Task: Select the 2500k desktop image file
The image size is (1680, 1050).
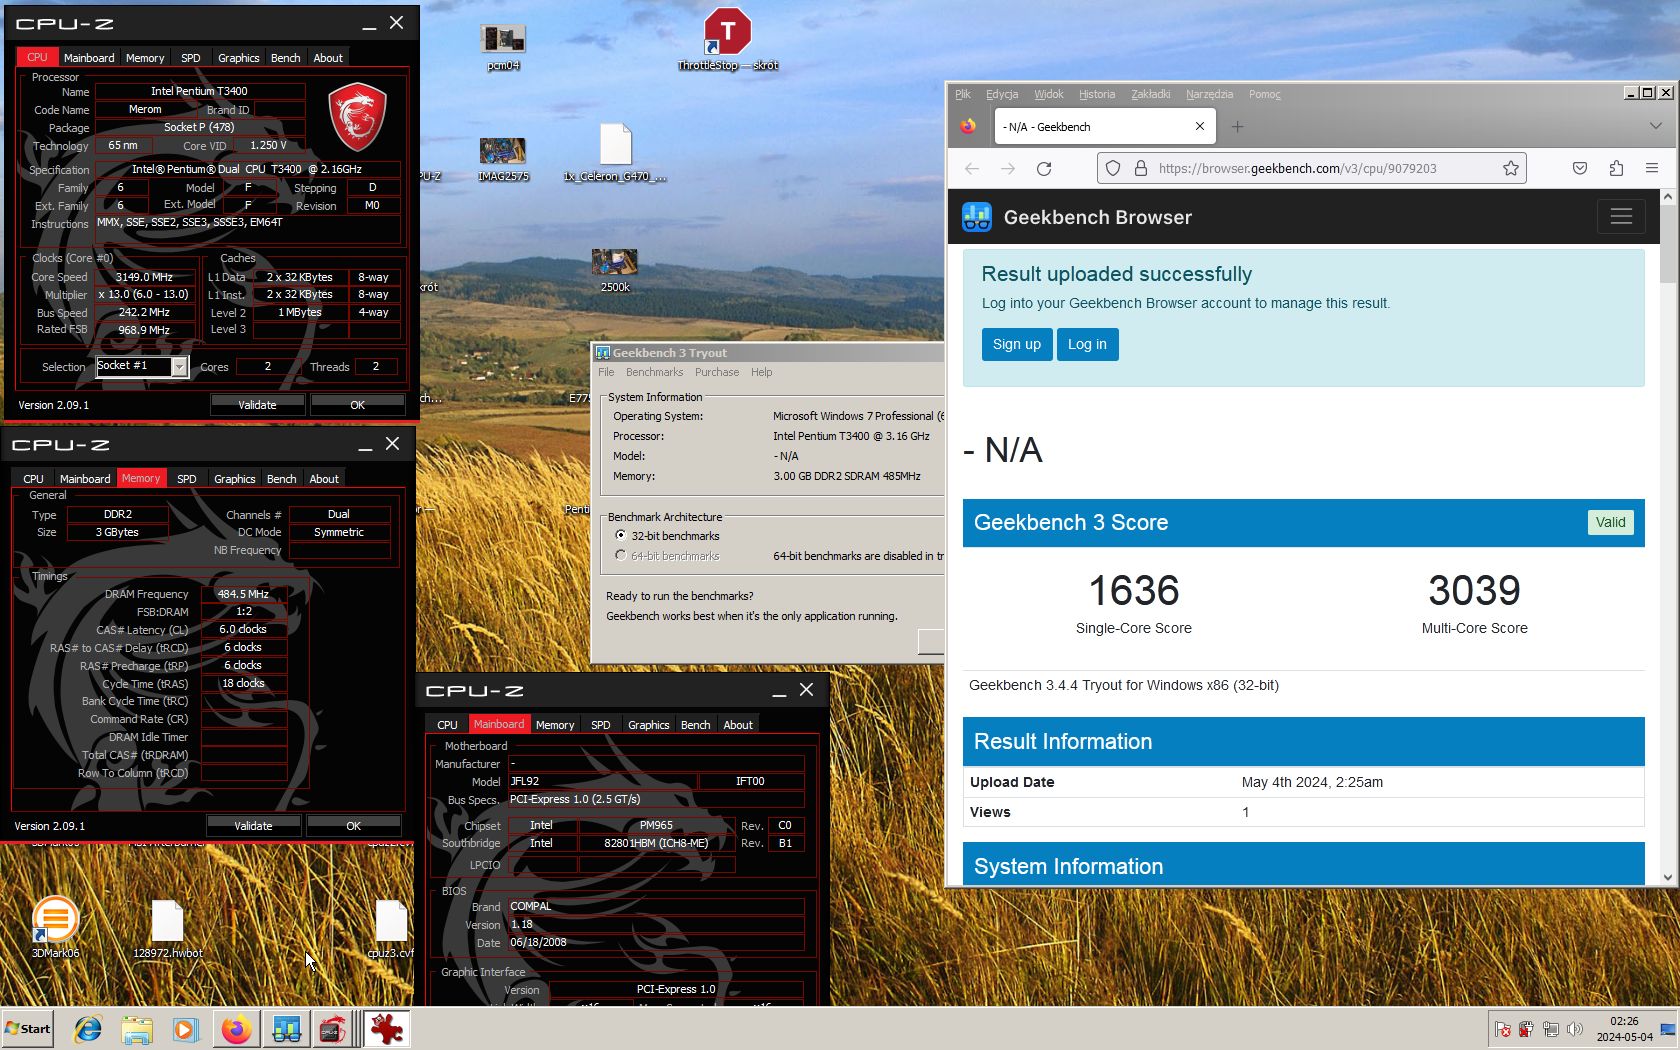Action: point(615,270)
